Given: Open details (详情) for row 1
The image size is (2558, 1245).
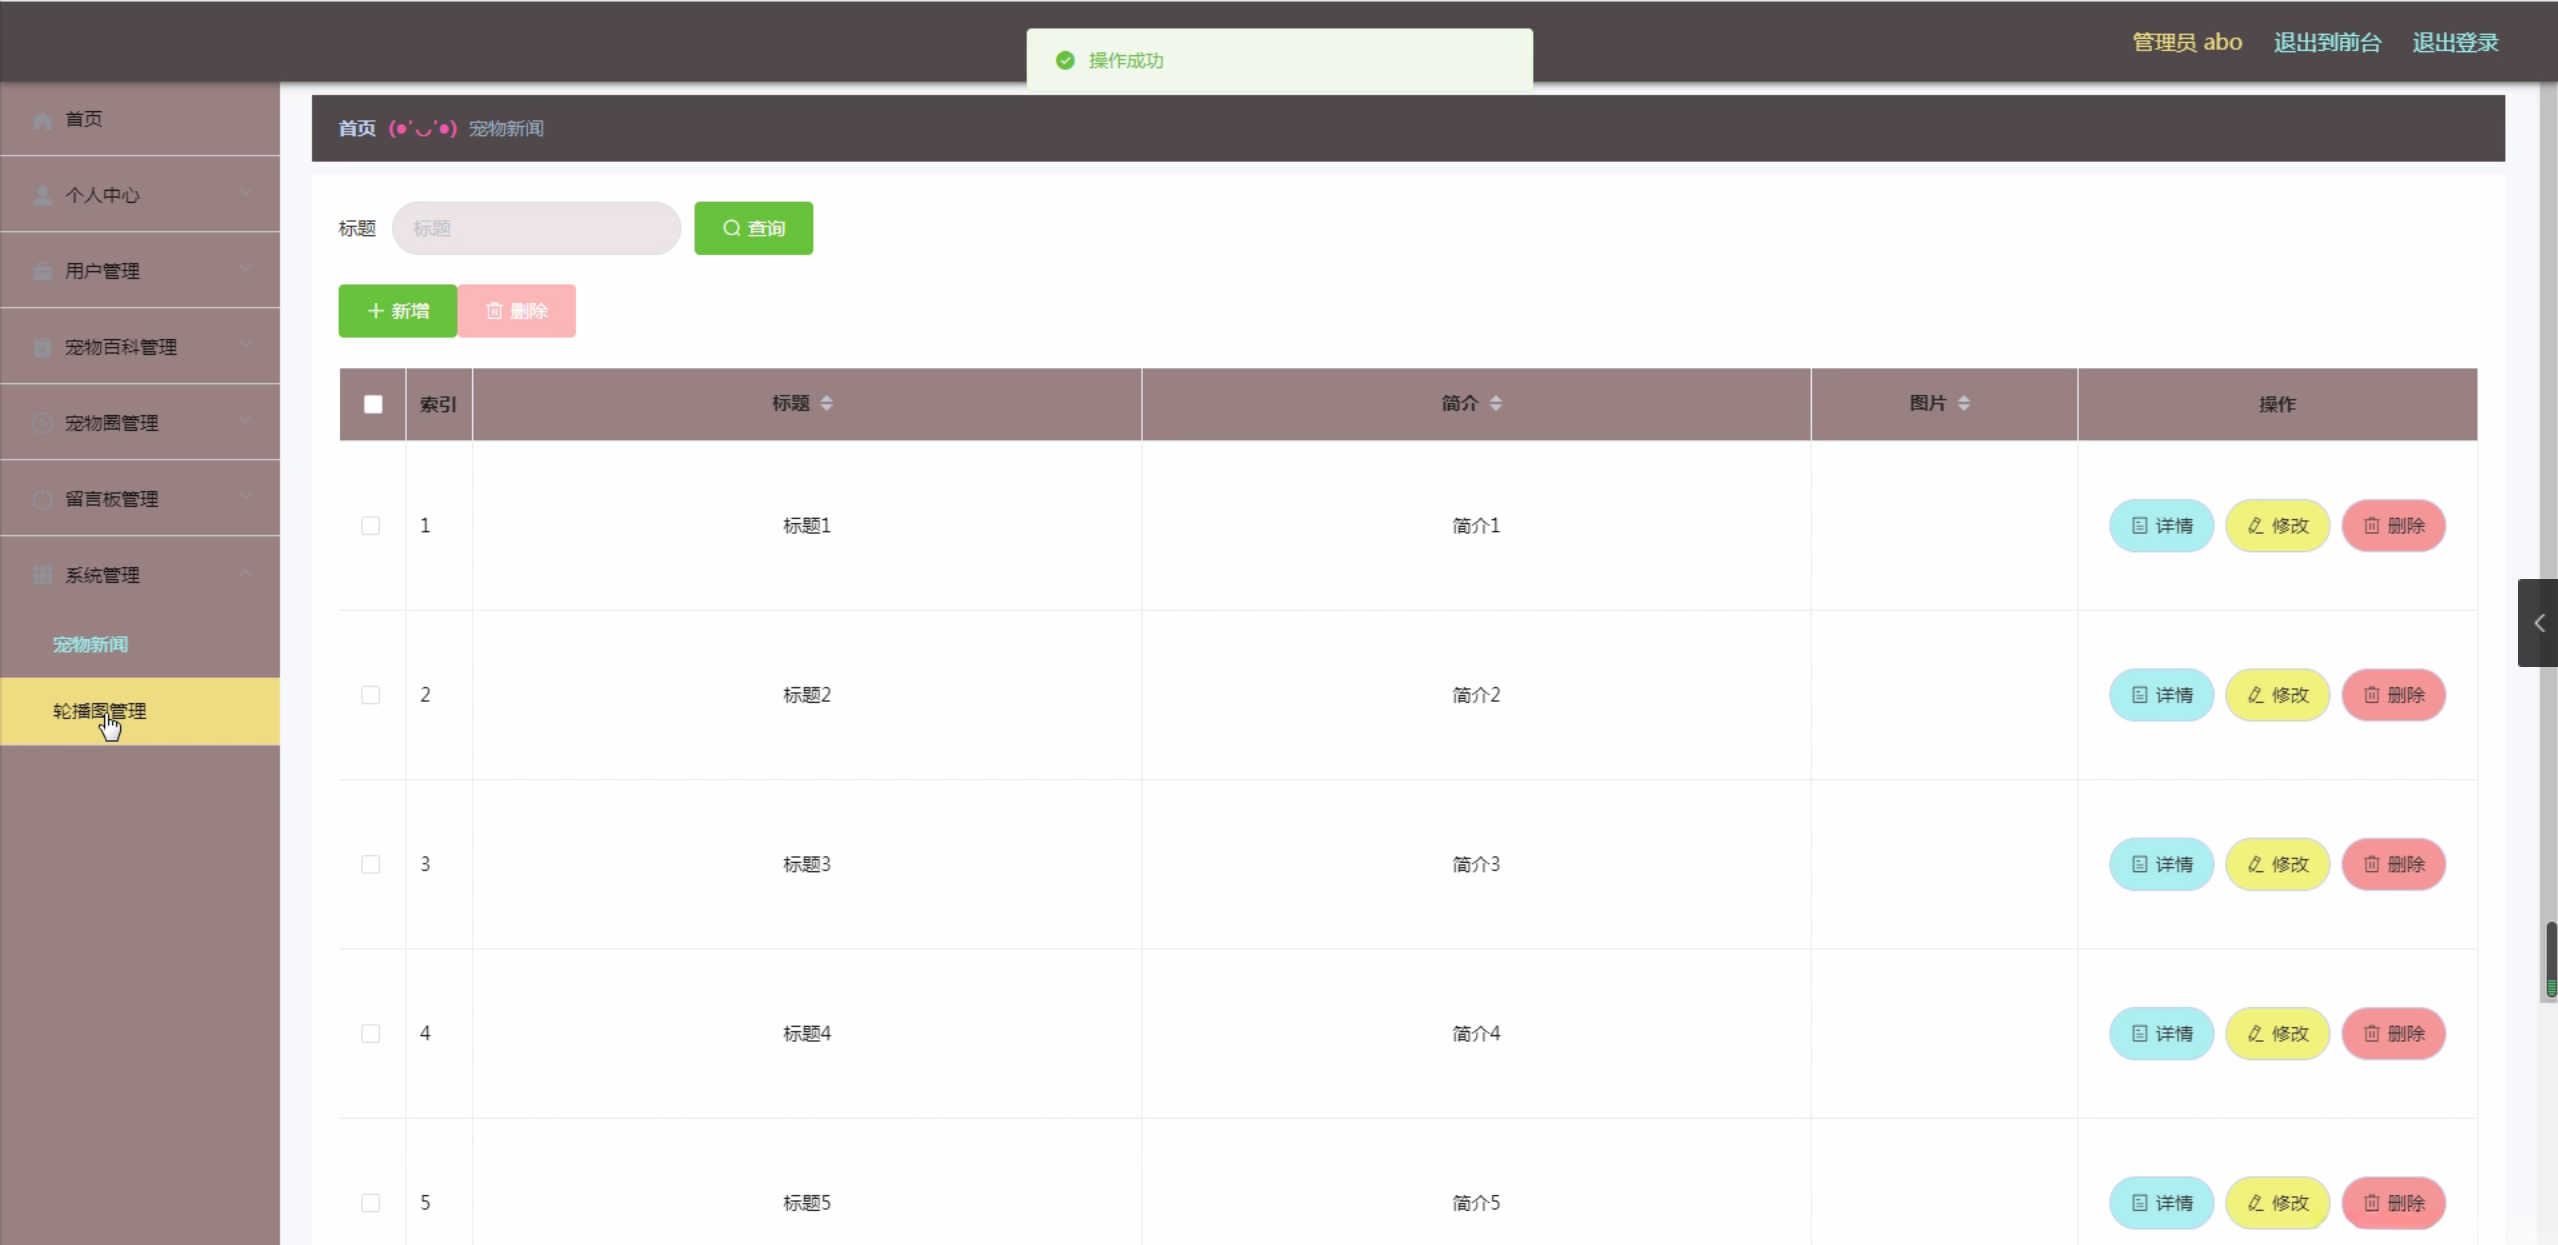Looking at the screenshot, I should (x=2161, y=526).
